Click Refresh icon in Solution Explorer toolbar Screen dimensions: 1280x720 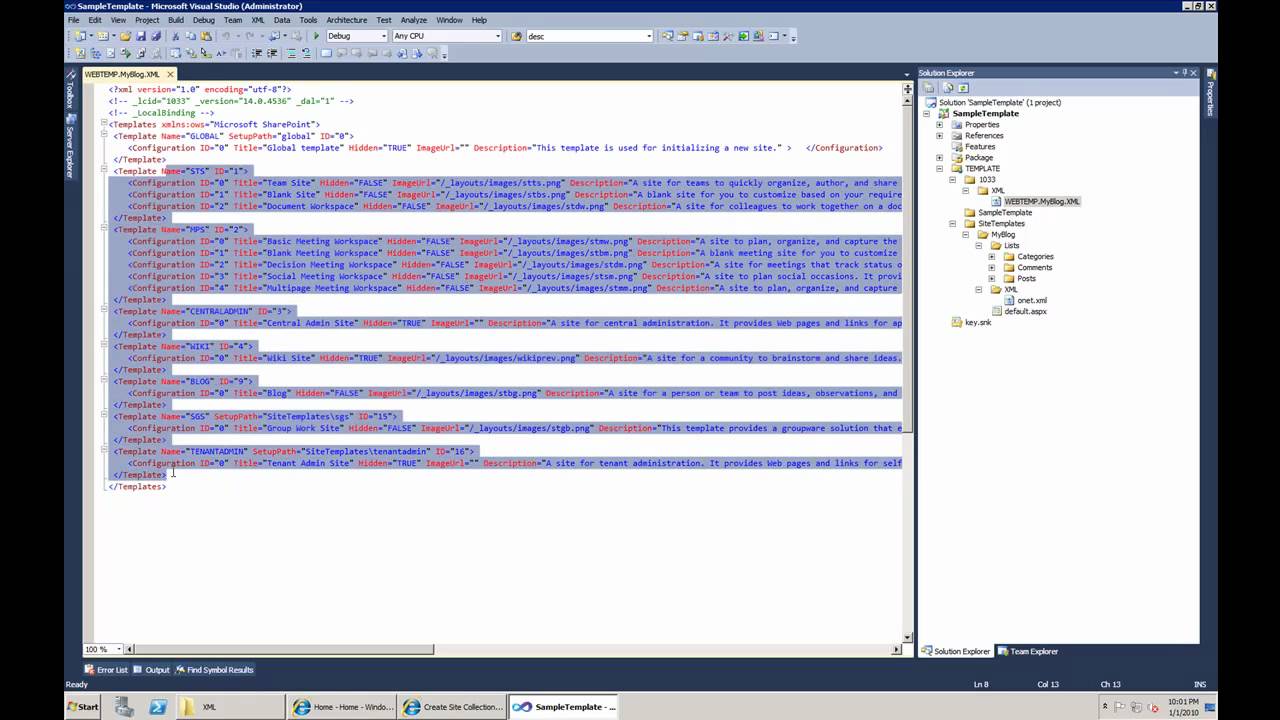pyautogui.click(x=963, y=88)
